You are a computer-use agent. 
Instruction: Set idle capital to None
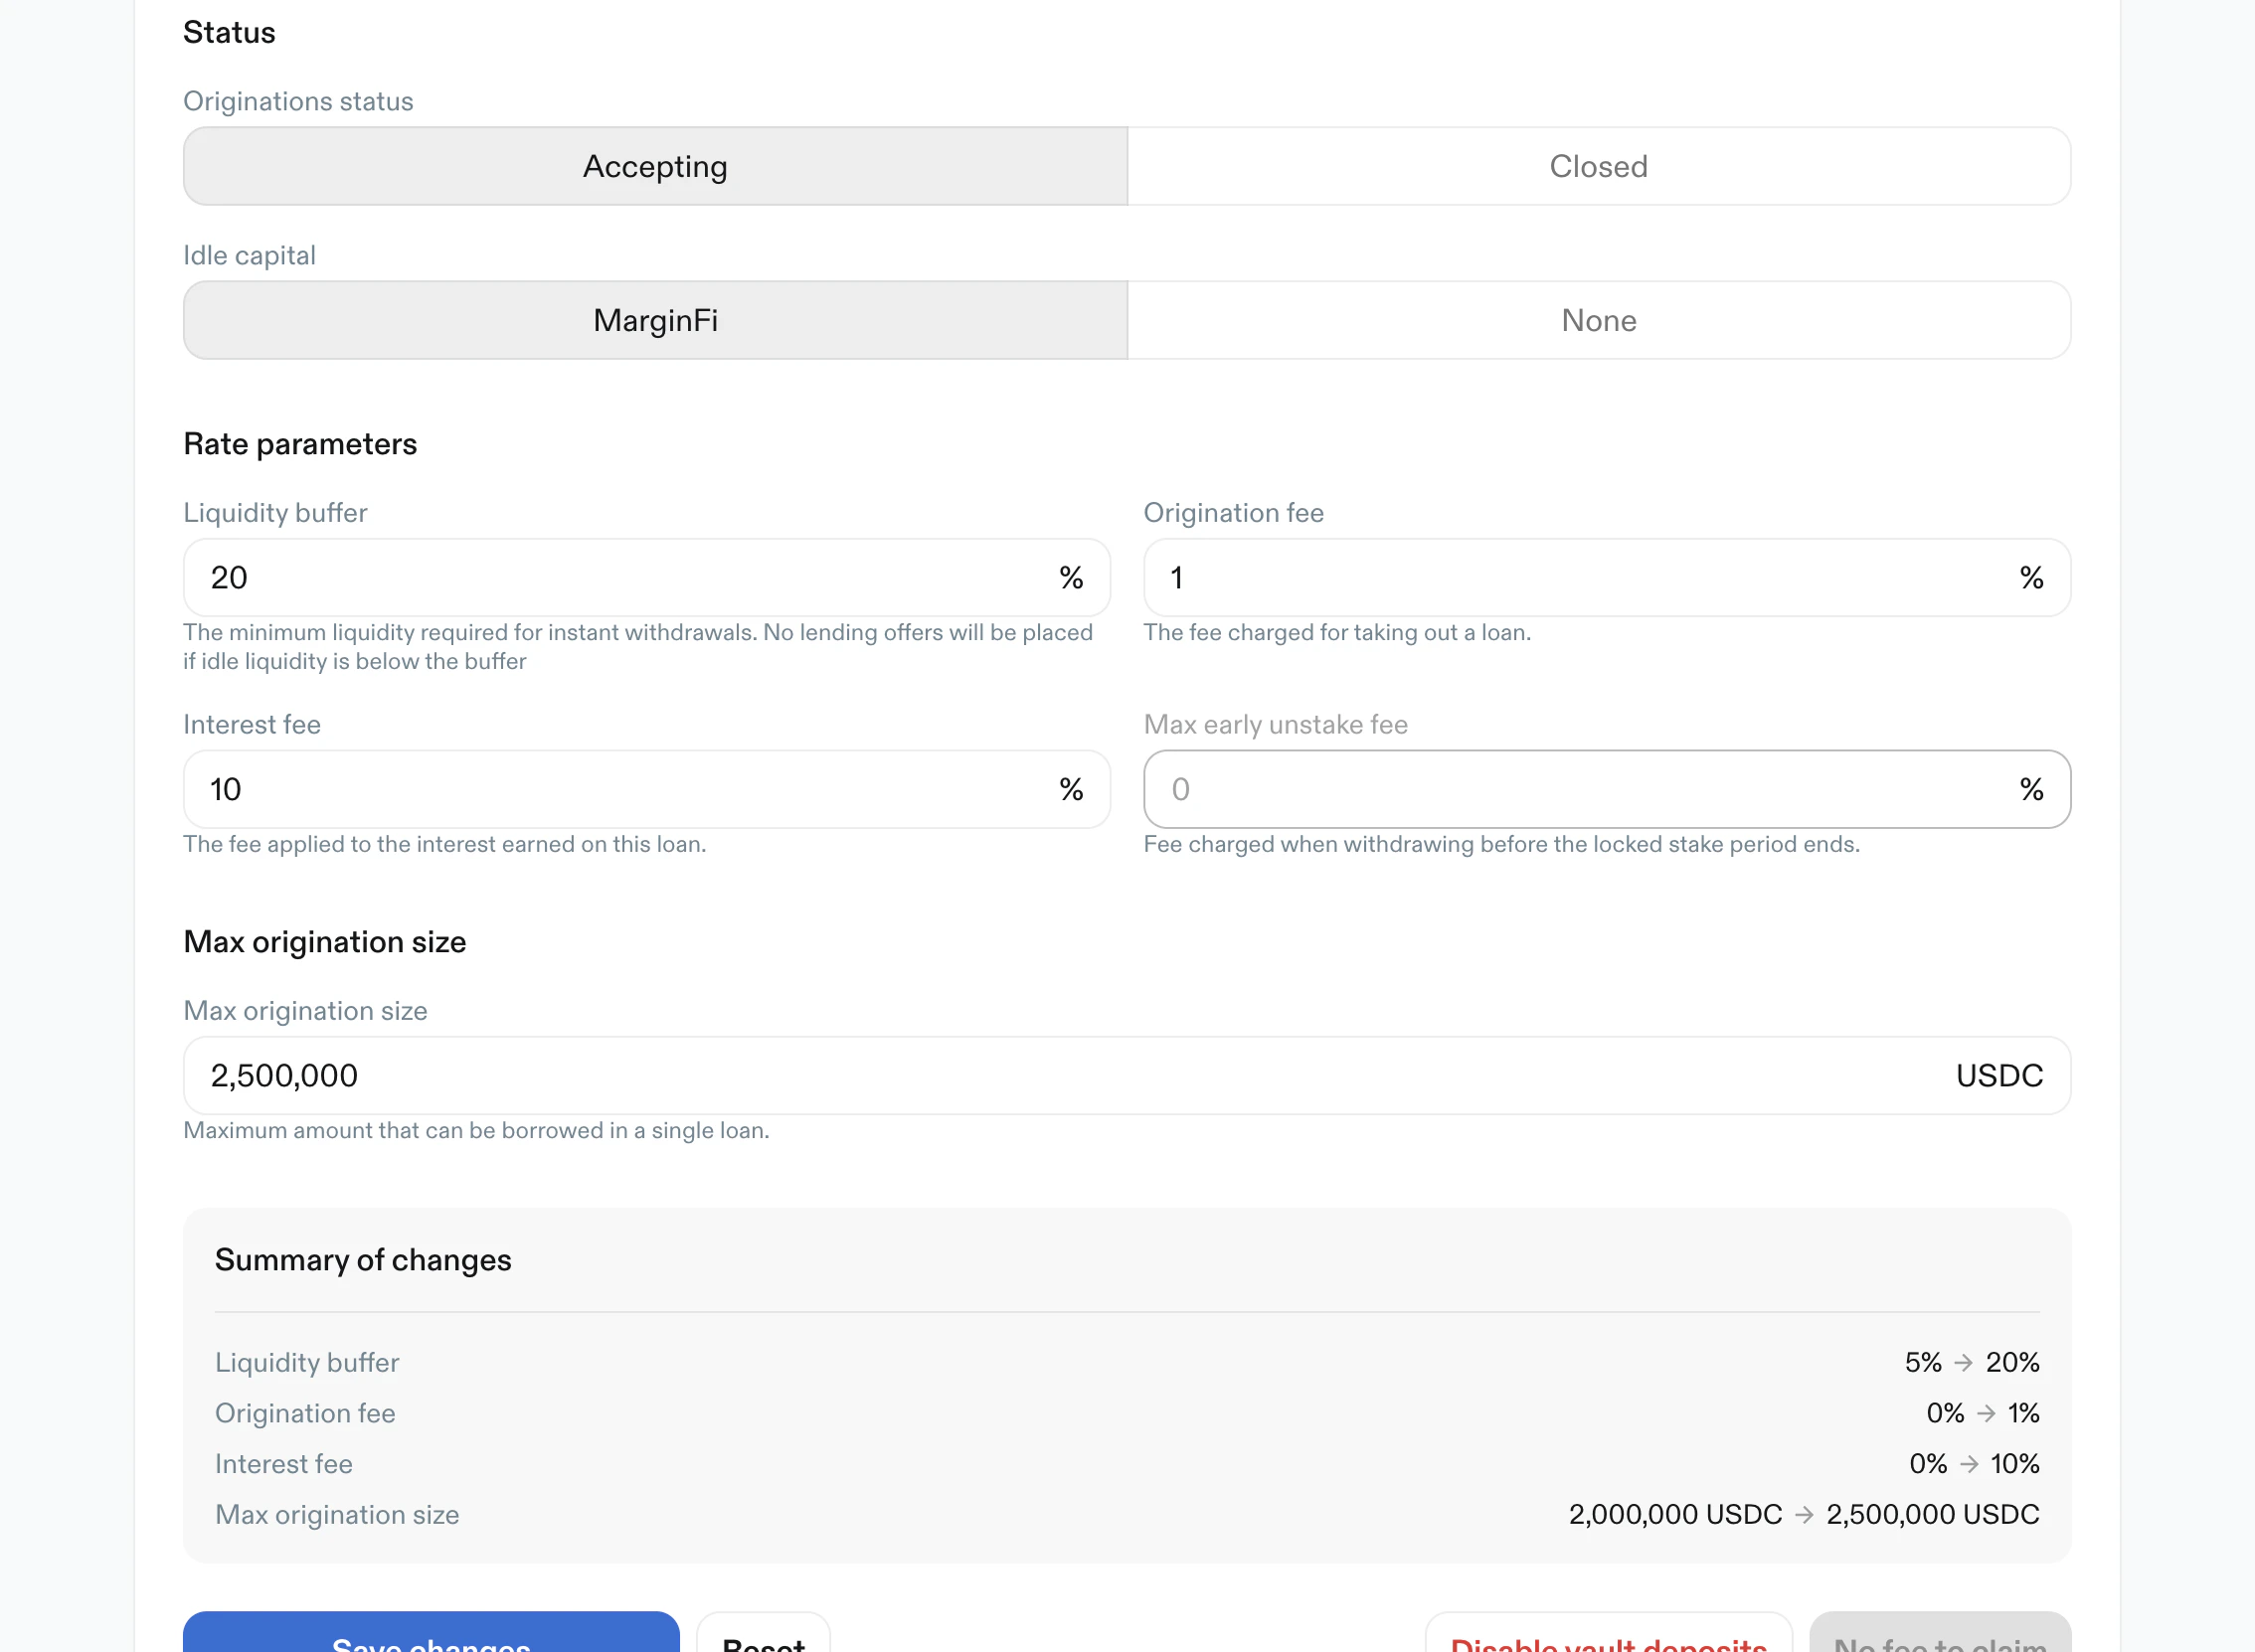(x=1598, y=320)
